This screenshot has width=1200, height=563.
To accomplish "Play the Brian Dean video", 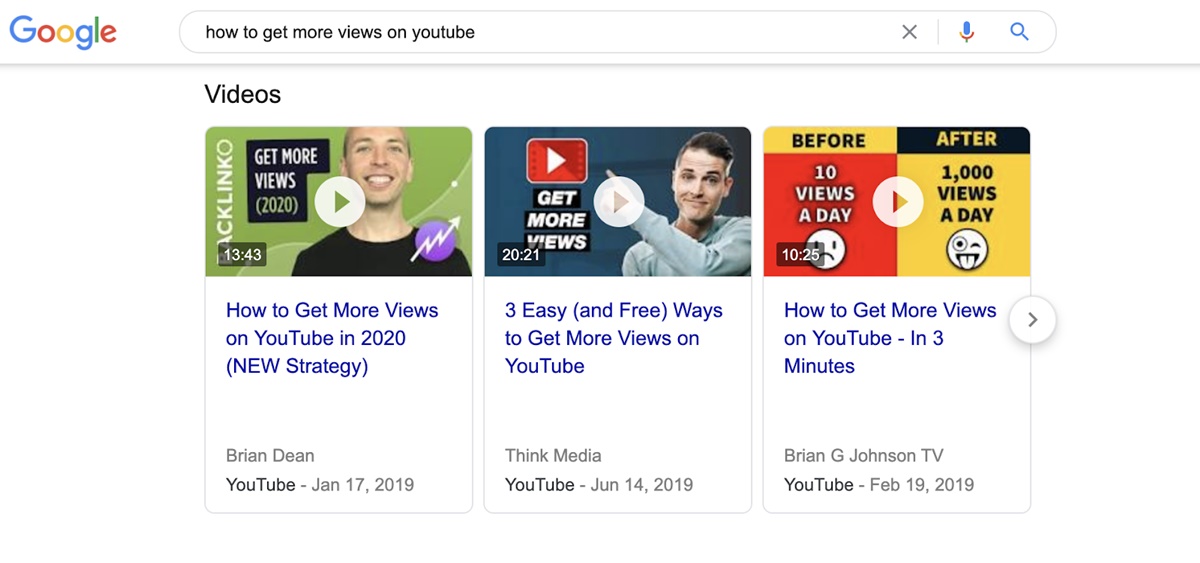I will [339, 203].
